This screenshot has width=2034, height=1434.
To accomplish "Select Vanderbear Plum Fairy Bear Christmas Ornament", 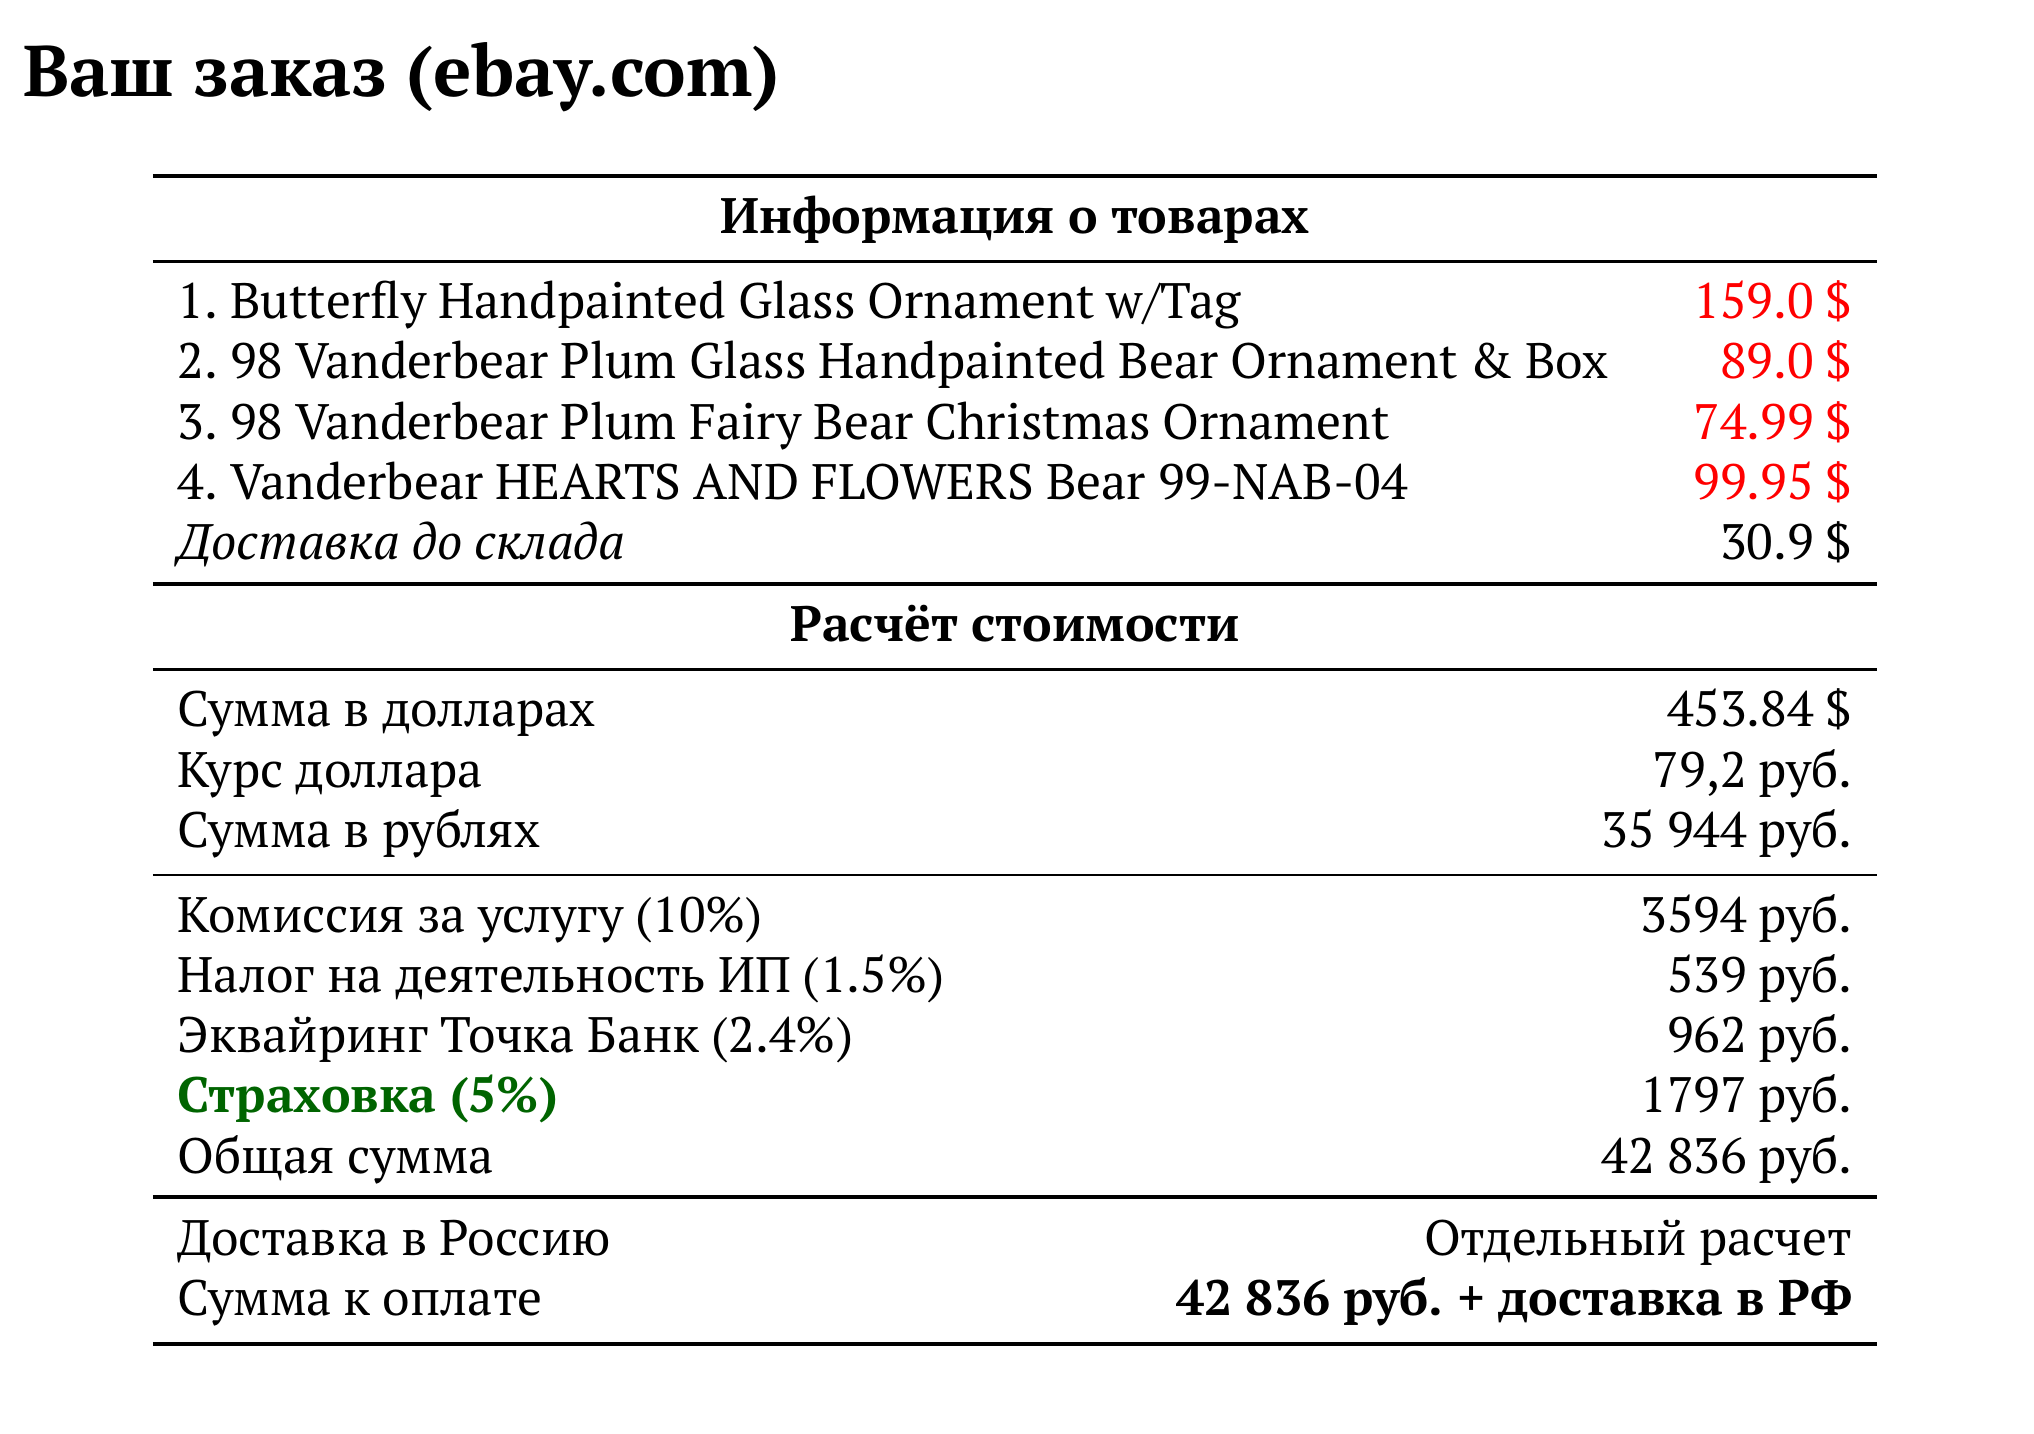I will point(783,422).
